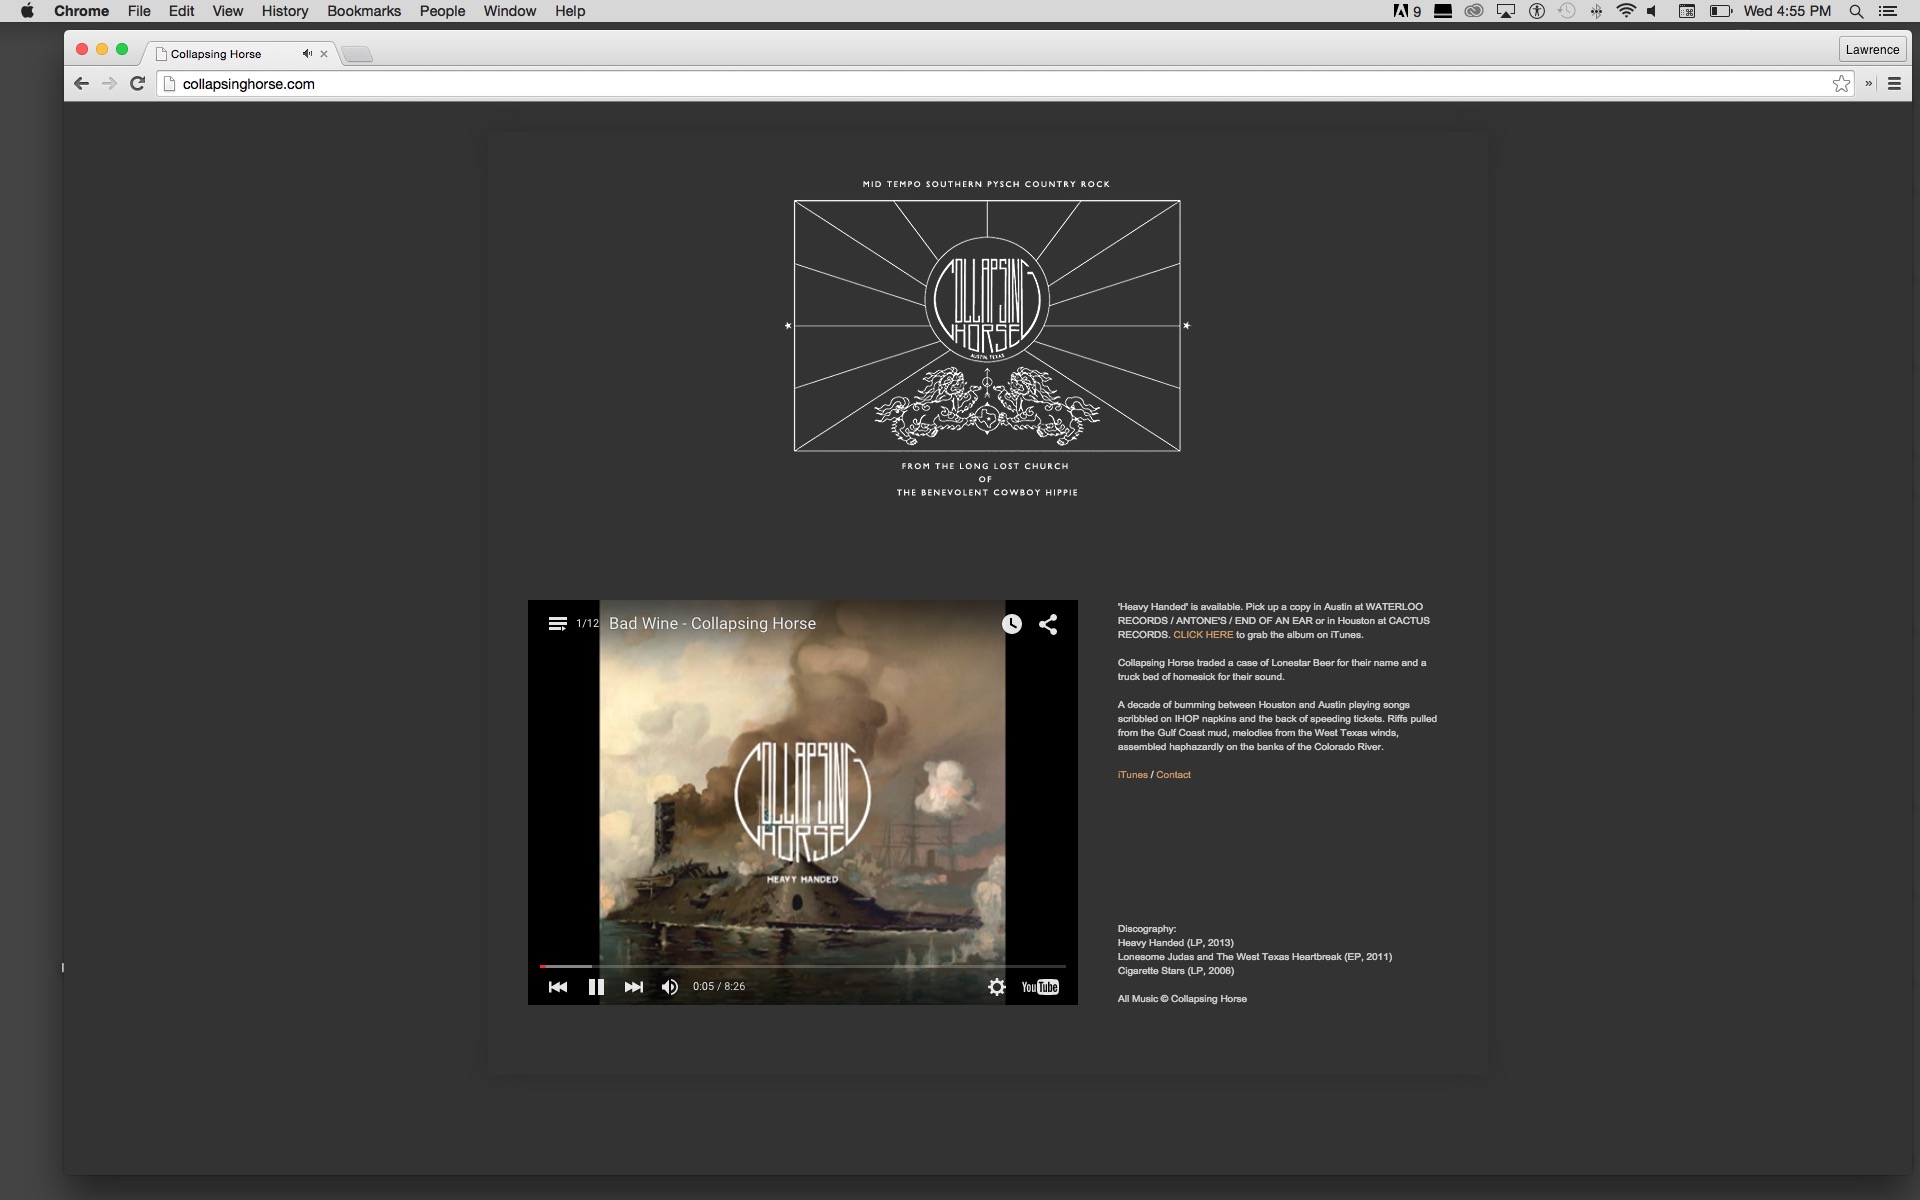Skip to next track in playlist

click(633, 987)
